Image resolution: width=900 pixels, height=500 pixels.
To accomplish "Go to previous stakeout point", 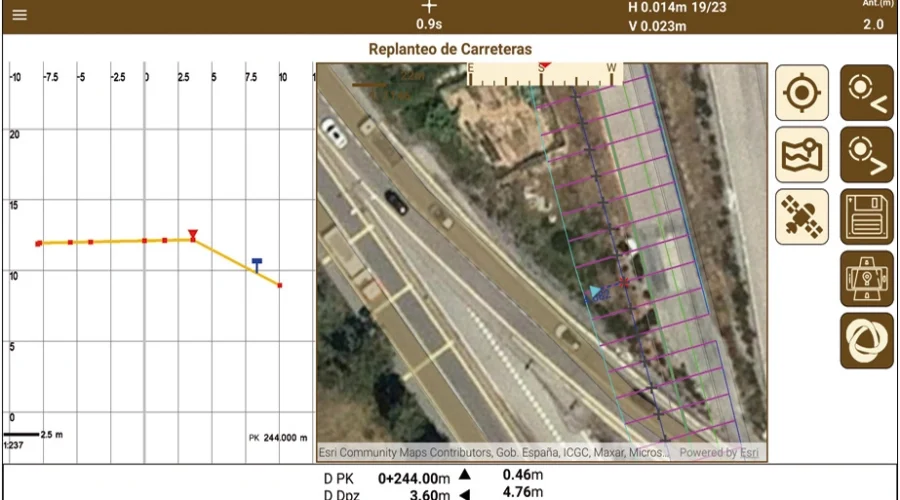I will (866, 93).
